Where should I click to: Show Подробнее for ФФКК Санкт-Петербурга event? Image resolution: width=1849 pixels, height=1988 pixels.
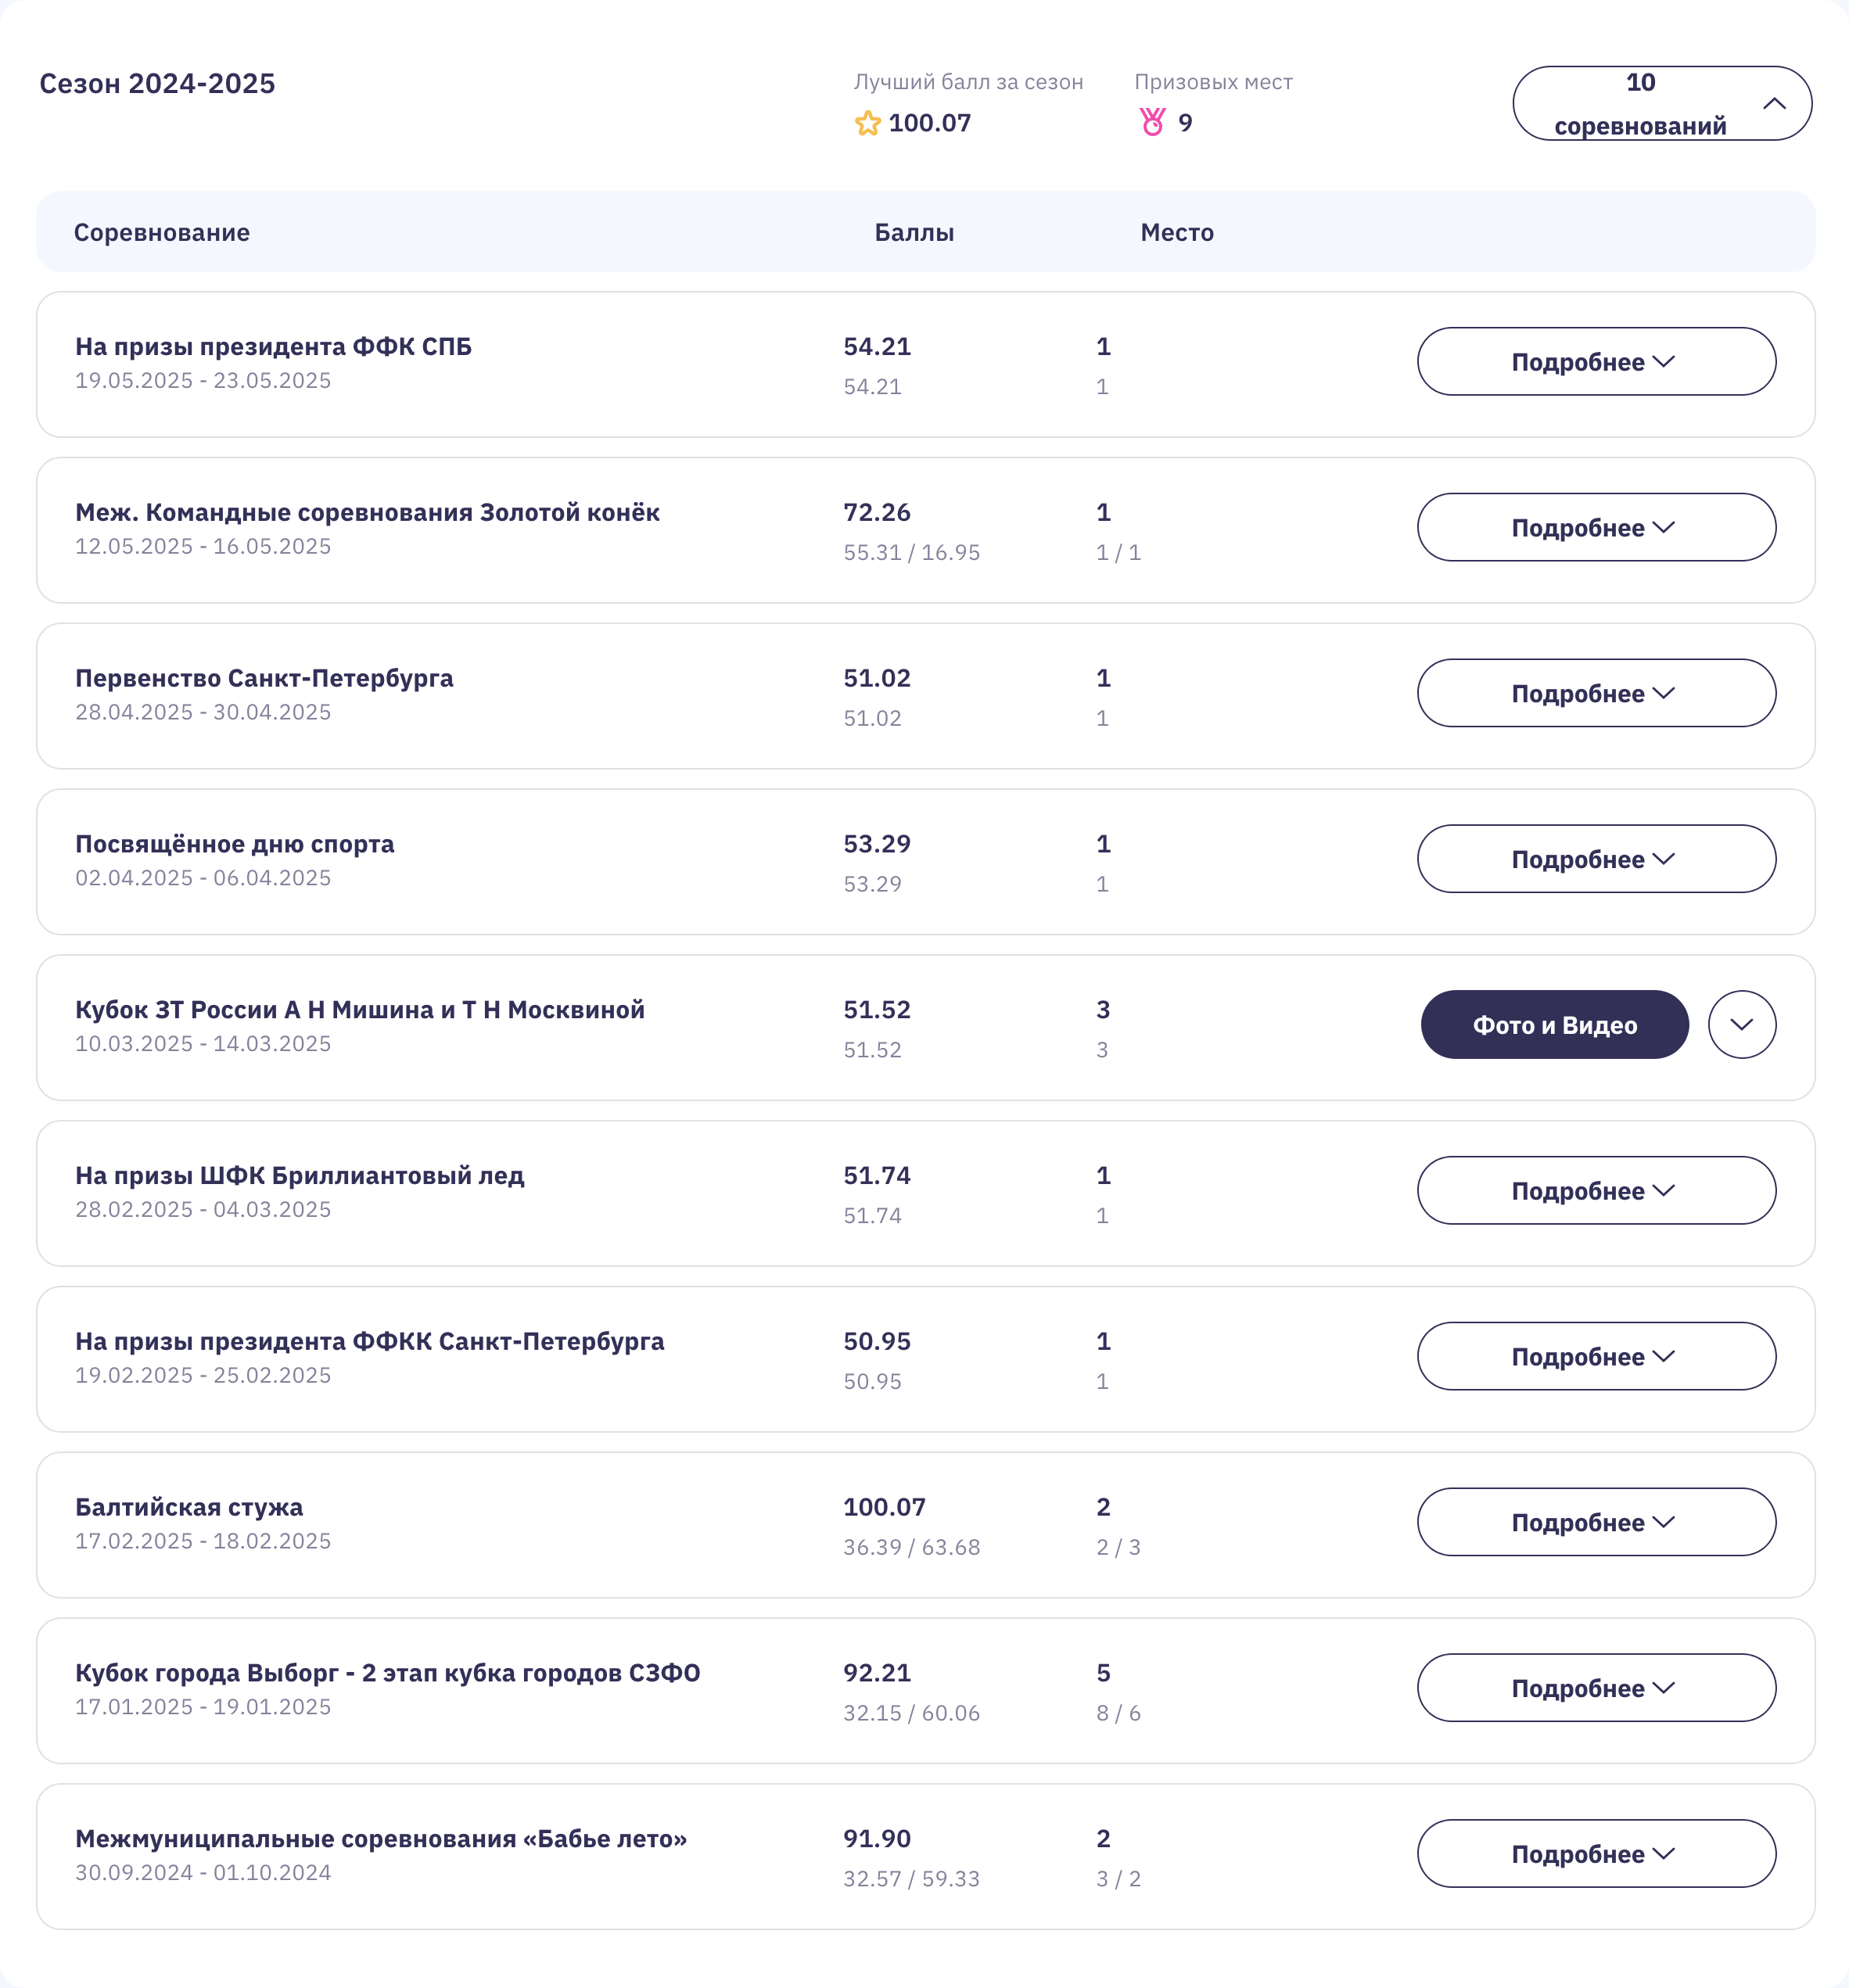[x=1596, y=1356]
